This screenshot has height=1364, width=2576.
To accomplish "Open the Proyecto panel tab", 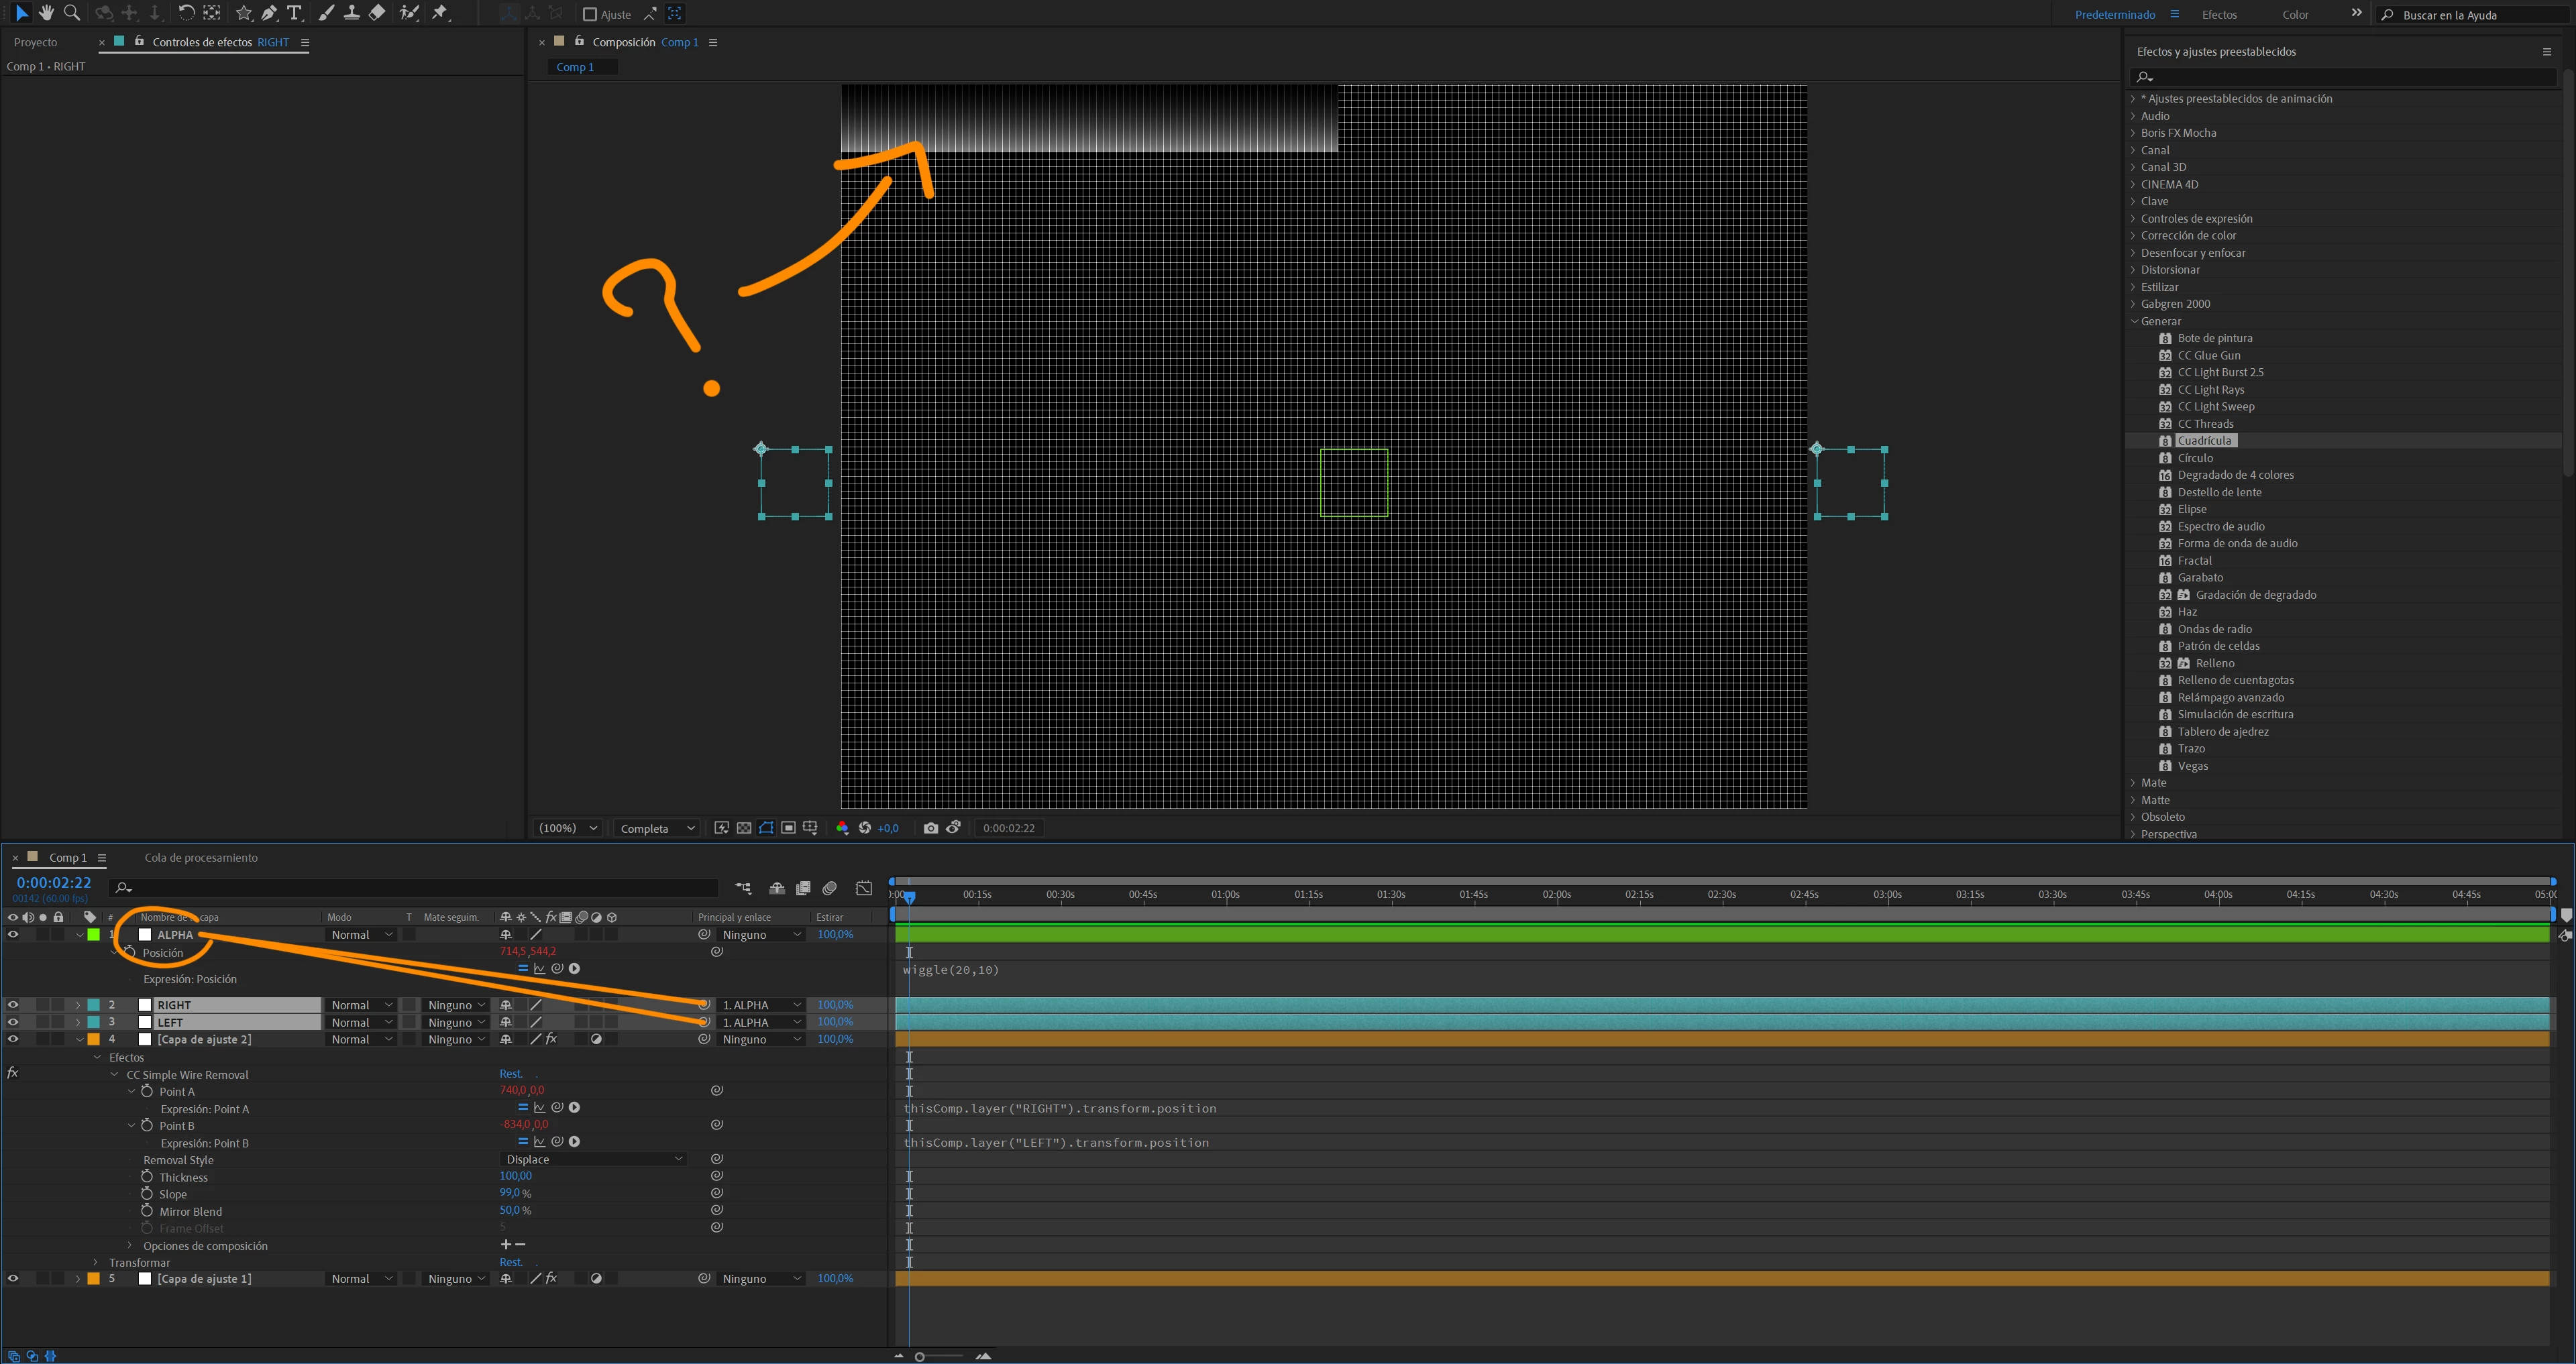I will click(36, 42).
